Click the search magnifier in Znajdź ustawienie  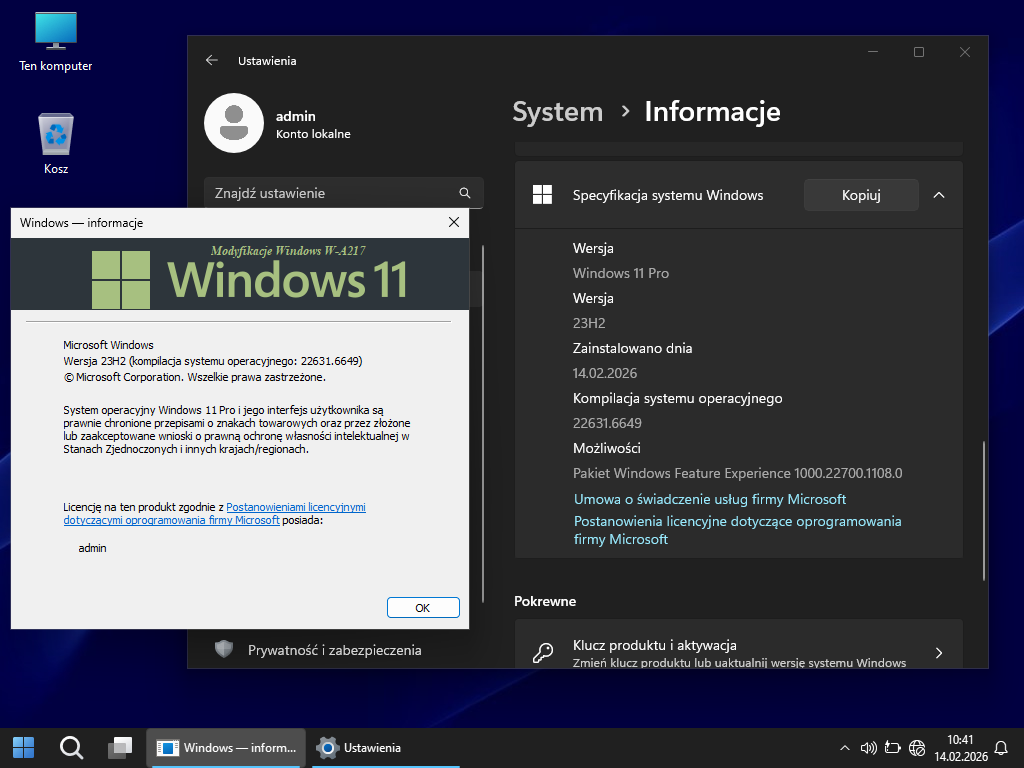pos(464,193)
